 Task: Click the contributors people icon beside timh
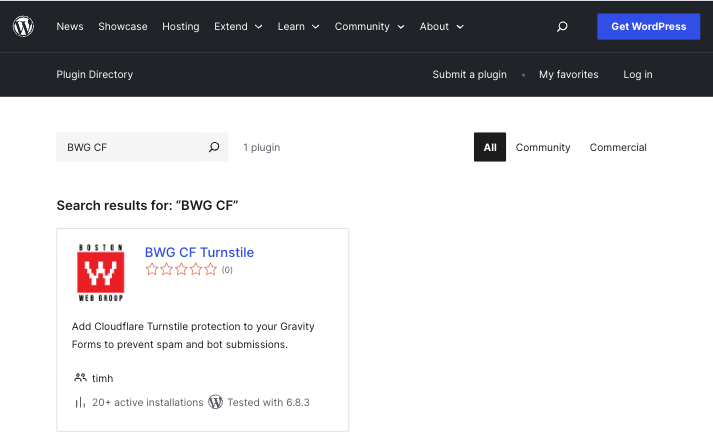[80, 378]
